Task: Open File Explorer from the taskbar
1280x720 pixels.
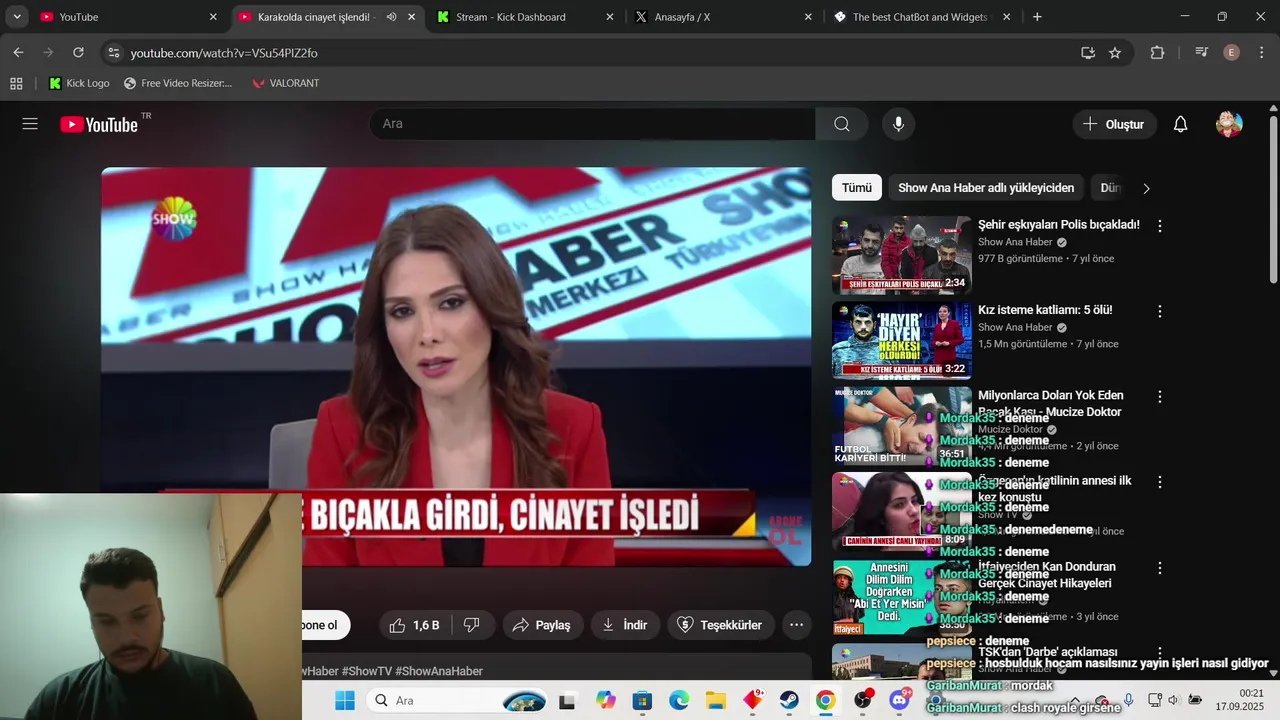Action: (x=715, y=700)
